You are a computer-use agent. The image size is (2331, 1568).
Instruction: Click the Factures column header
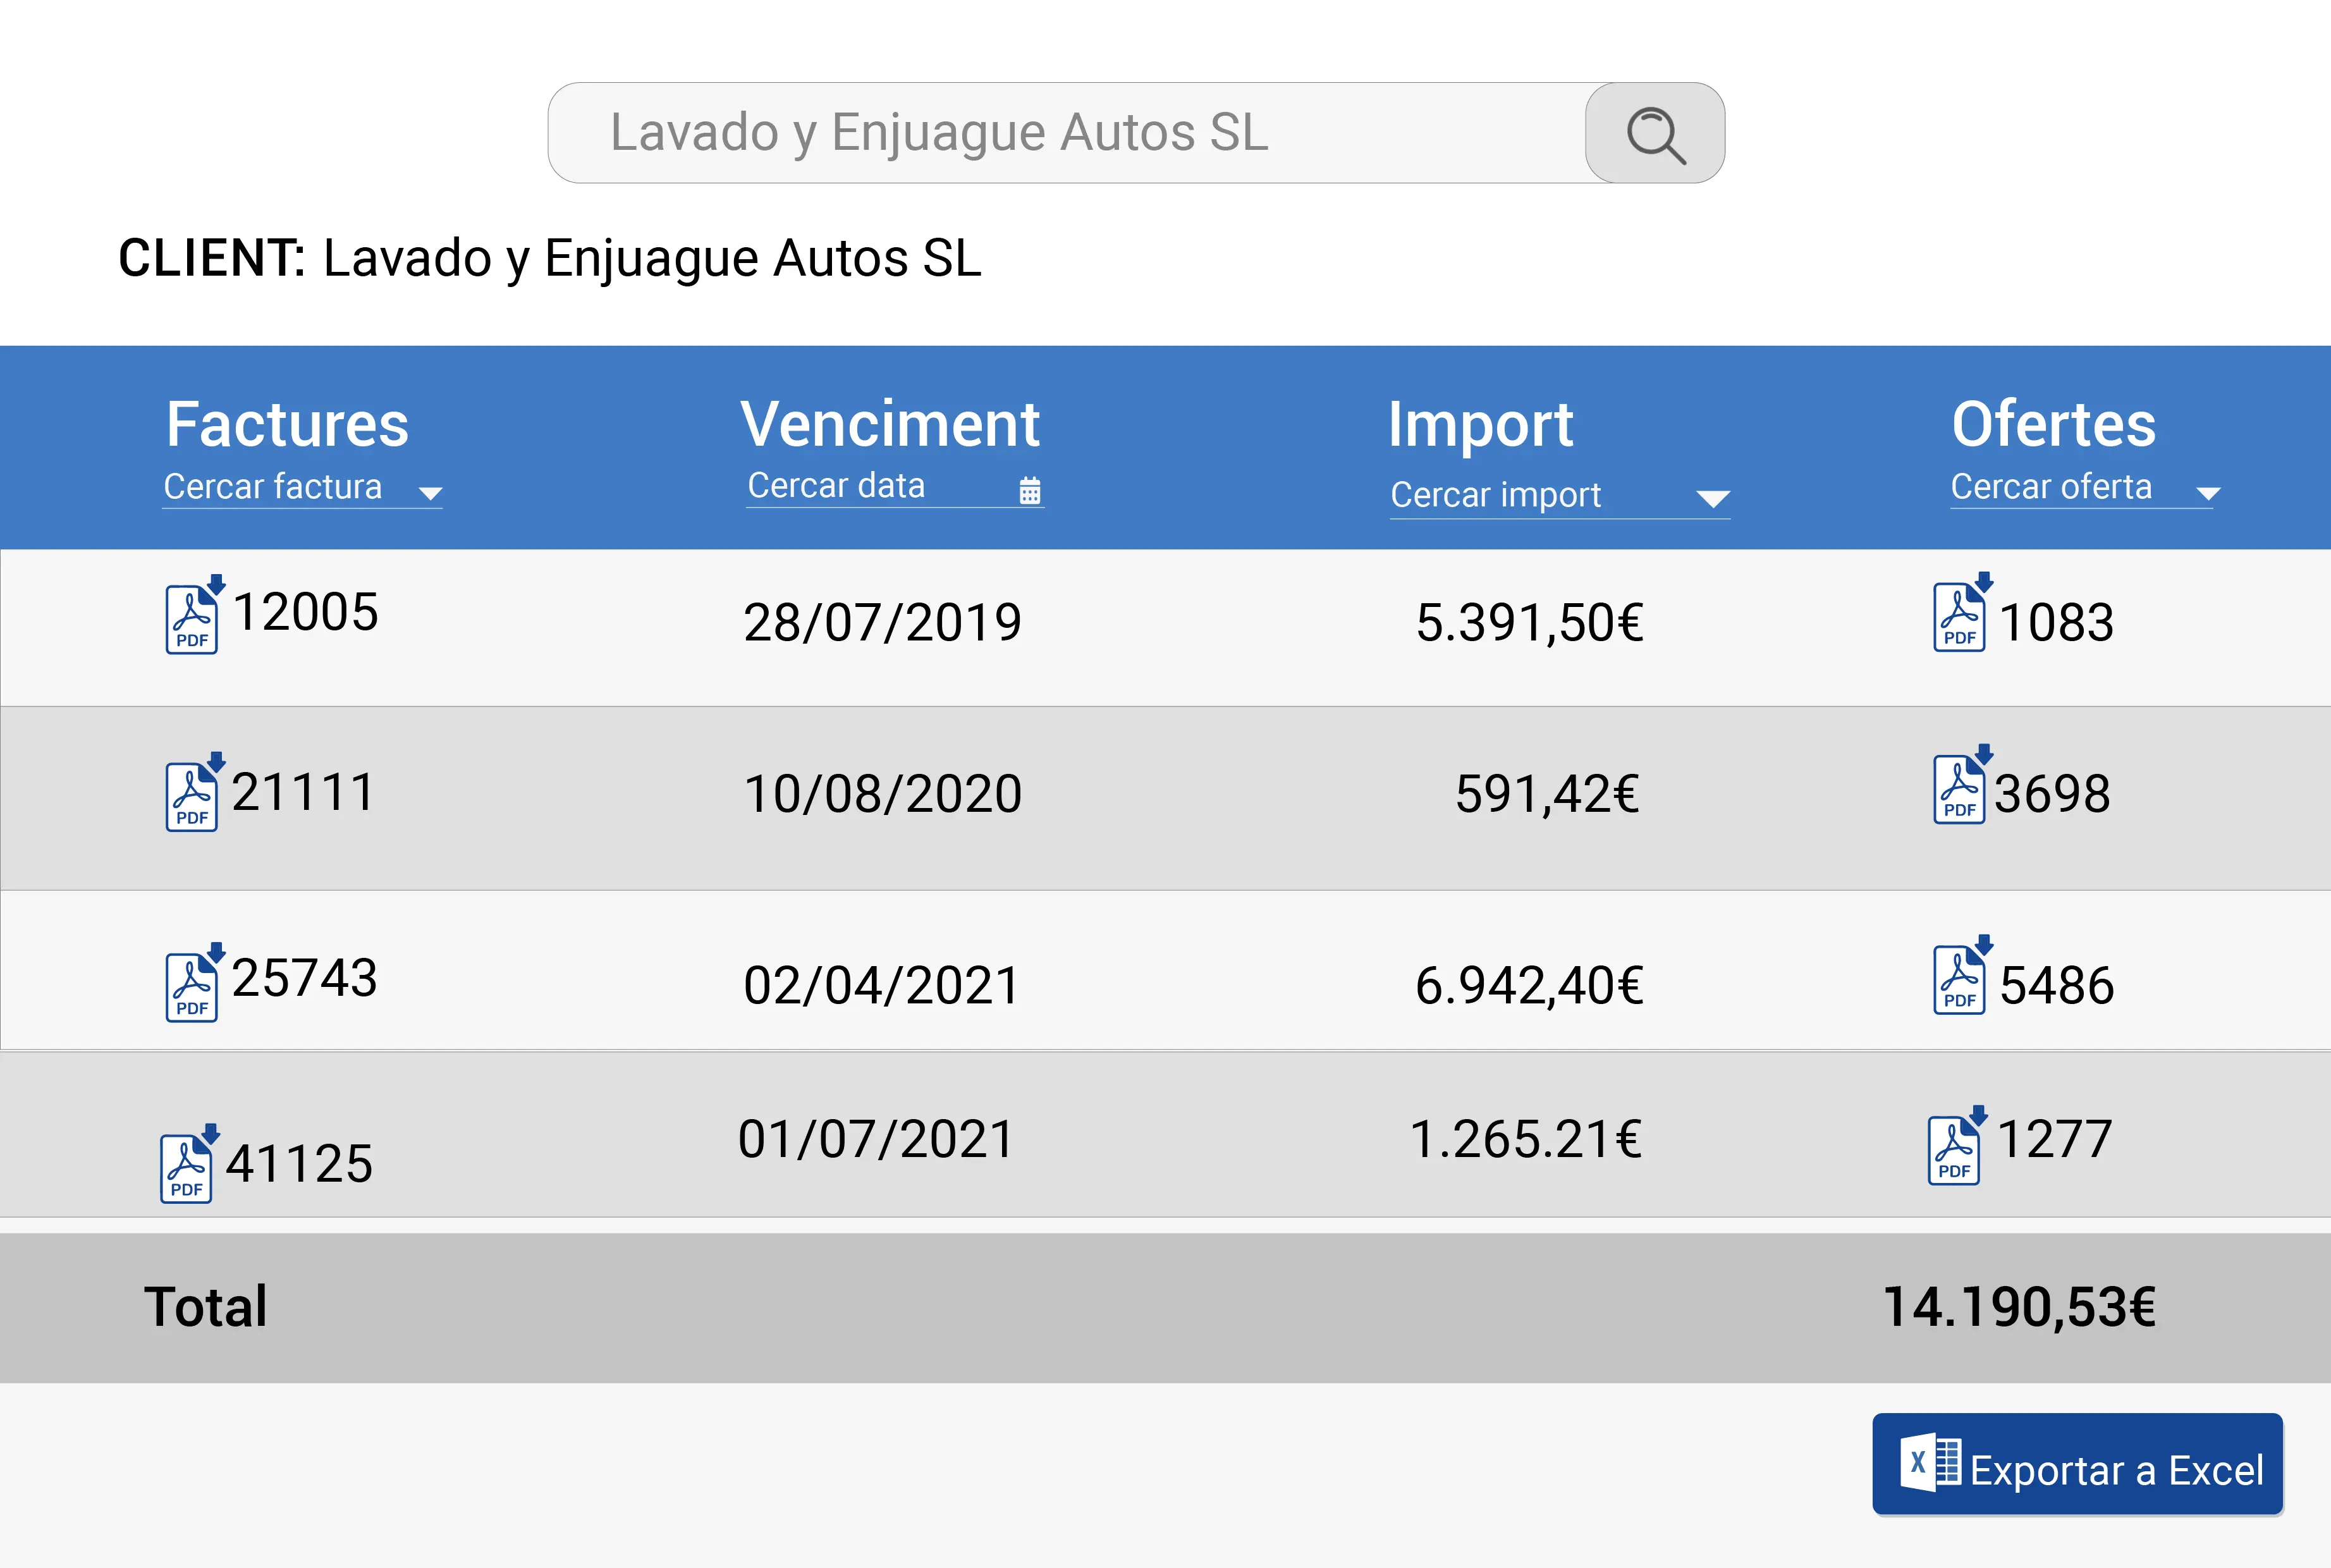click(x=288, y=424)
